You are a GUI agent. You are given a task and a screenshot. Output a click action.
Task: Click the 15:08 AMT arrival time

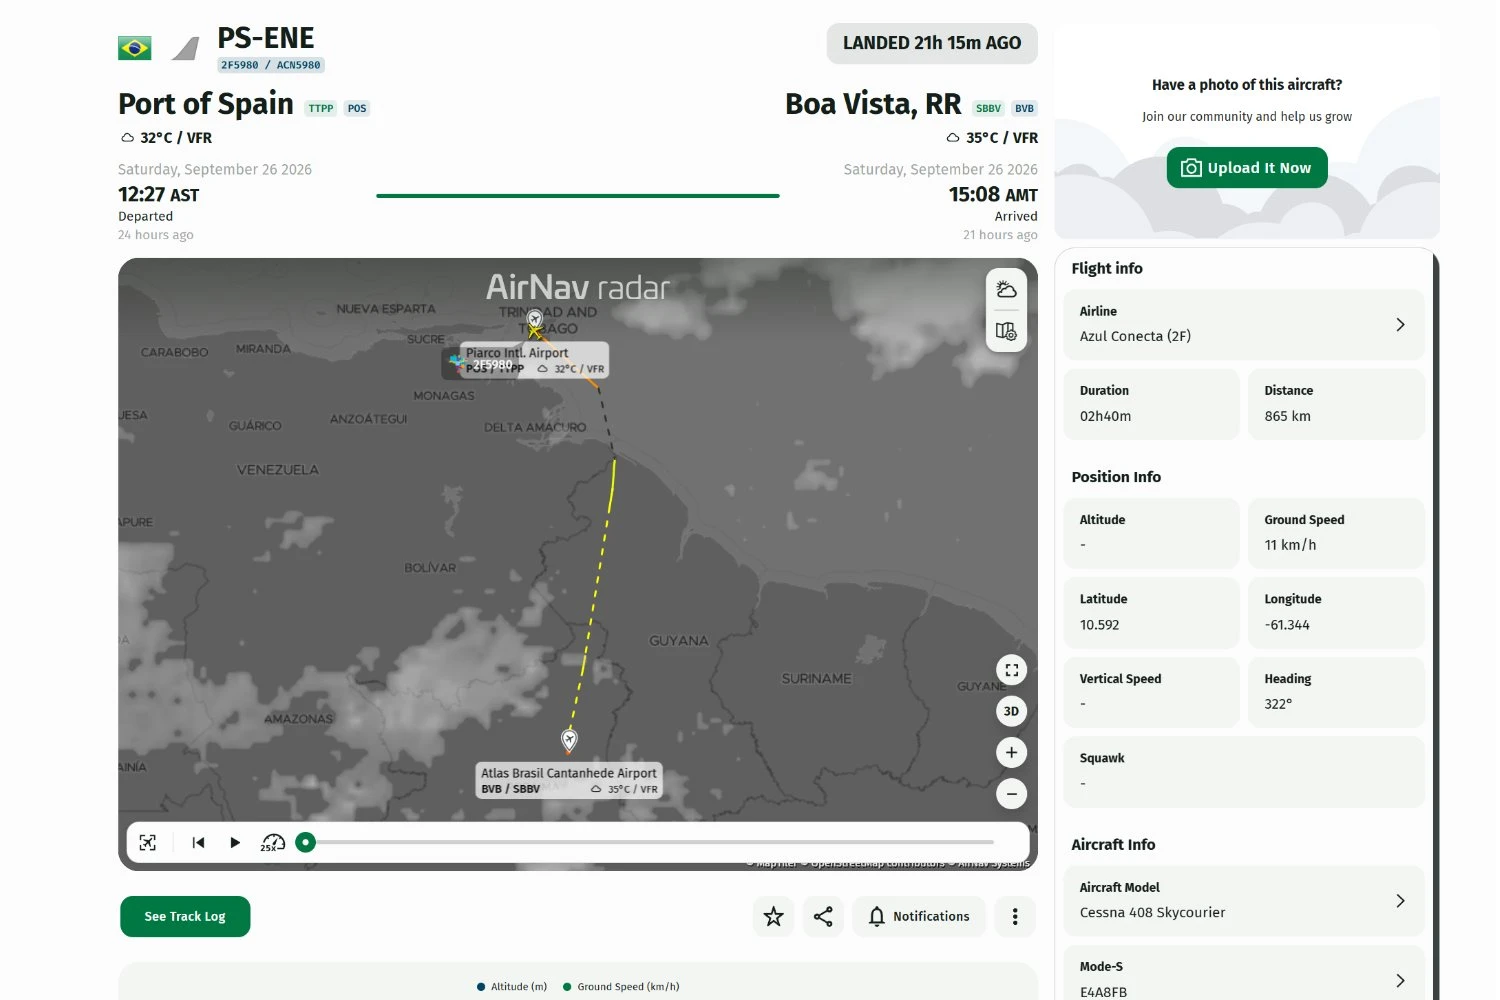click(993, 195)
